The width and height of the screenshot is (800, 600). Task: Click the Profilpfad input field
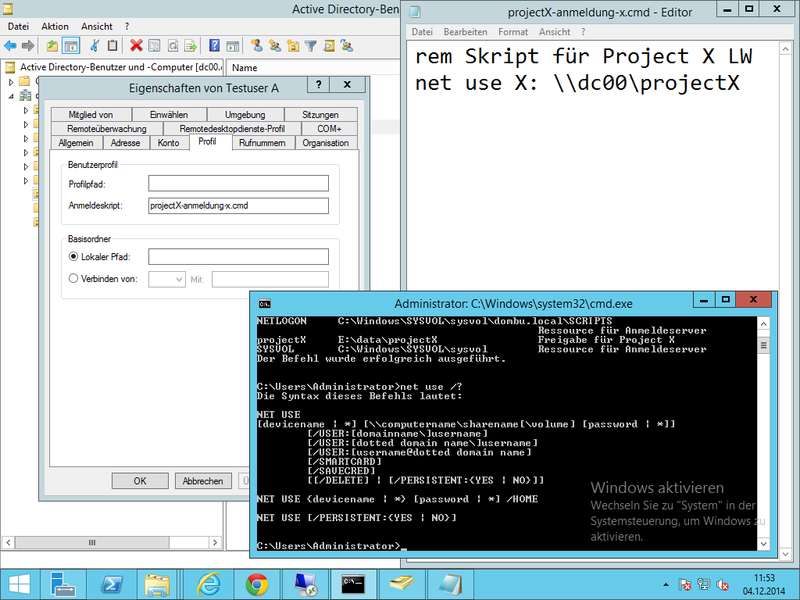(238, 183)
